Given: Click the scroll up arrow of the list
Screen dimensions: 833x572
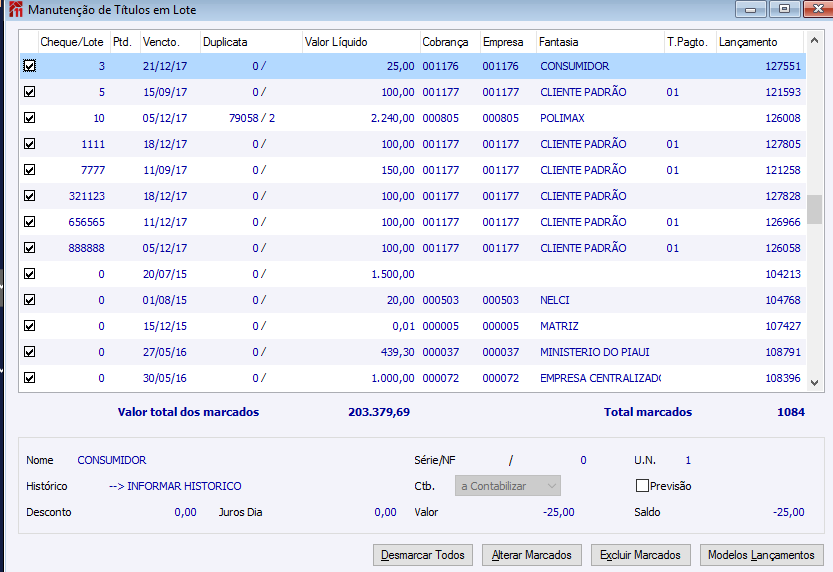Looking at the screenshot, I should point(814,40).
